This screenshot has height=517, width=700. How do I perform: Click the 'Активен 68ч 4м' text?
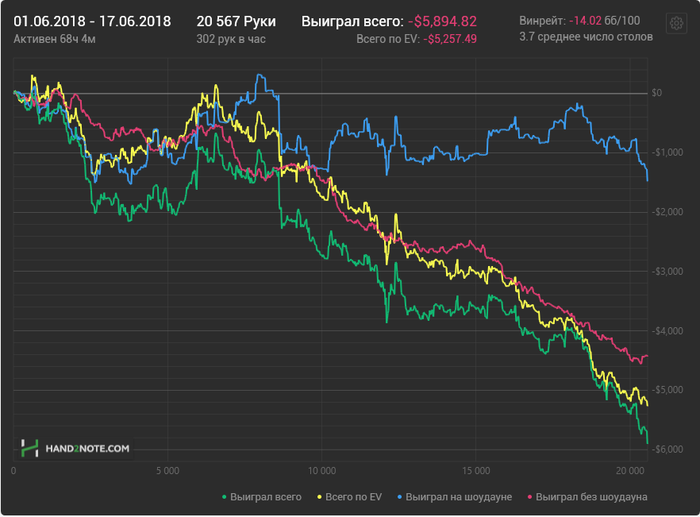(x=54, y=39)
